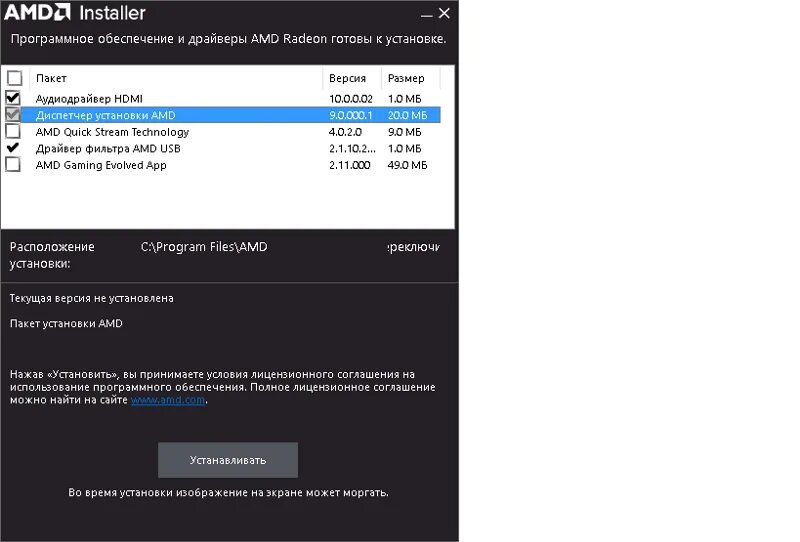The width and height of the screenshot is (800, 542).
Task: Enable AMD Quick Stream Technology checkbox
Action: (13, 132)
